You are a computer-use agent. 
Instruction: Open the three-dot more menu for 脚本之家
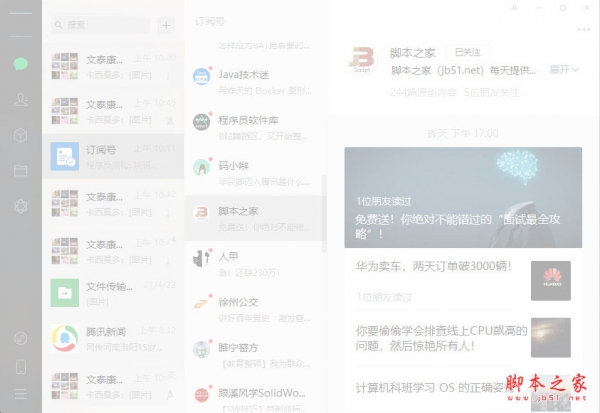pyautogui.click(x=584, y=29)
